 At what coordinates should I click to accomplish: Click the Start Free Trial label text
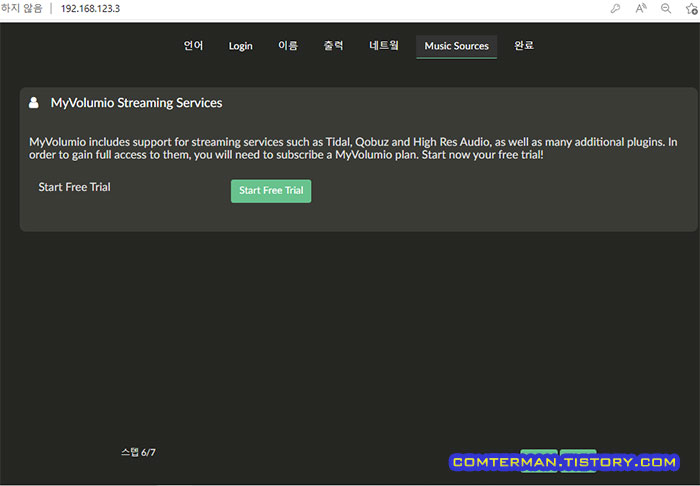[x=75, y=187]
